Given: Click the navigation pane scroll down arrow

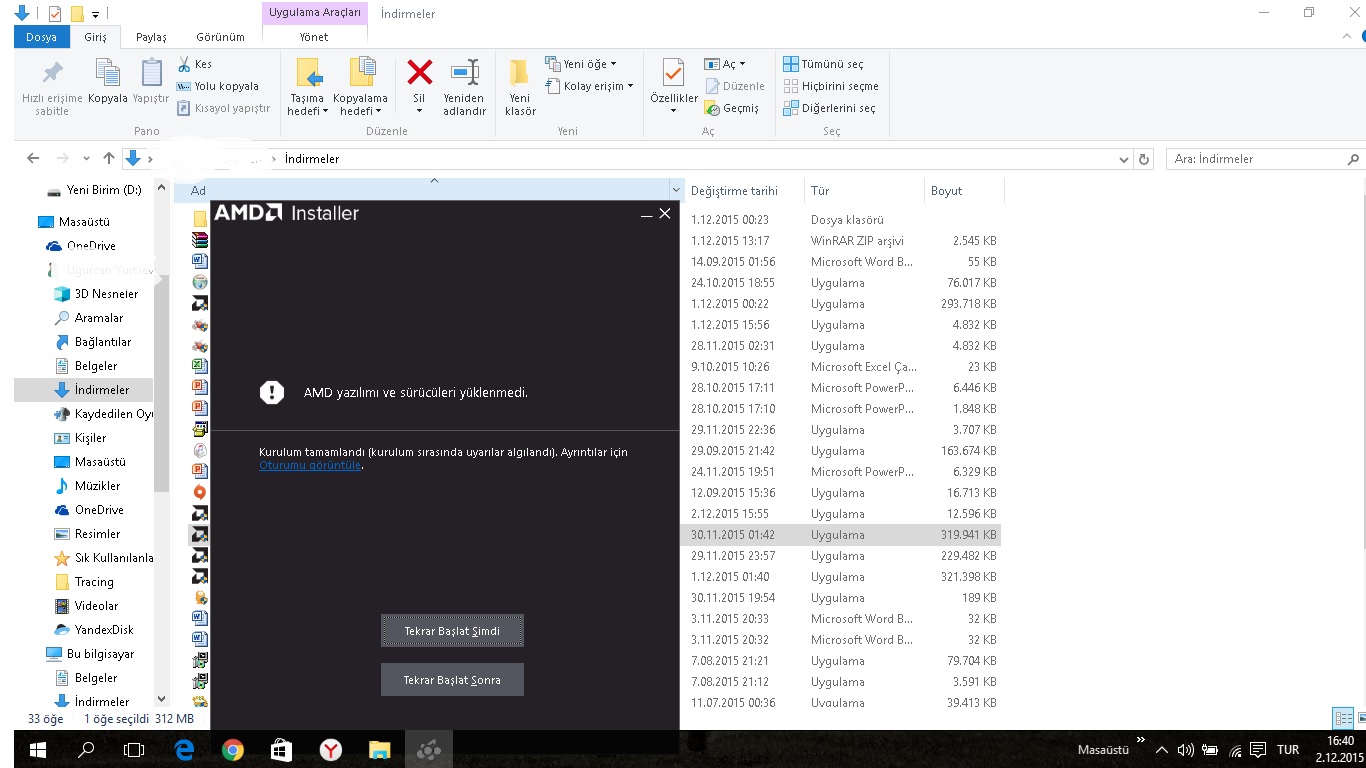Looking at the screenshot, I should (x=162, y=700).
